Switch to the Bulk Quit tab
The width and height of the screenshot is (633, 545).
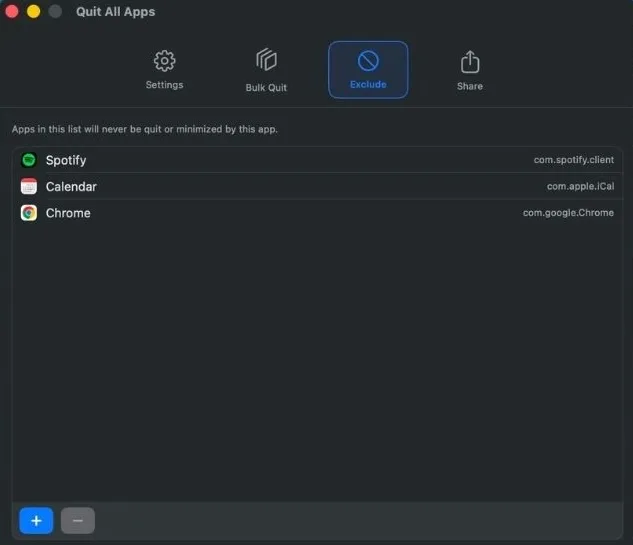point(266,70)
